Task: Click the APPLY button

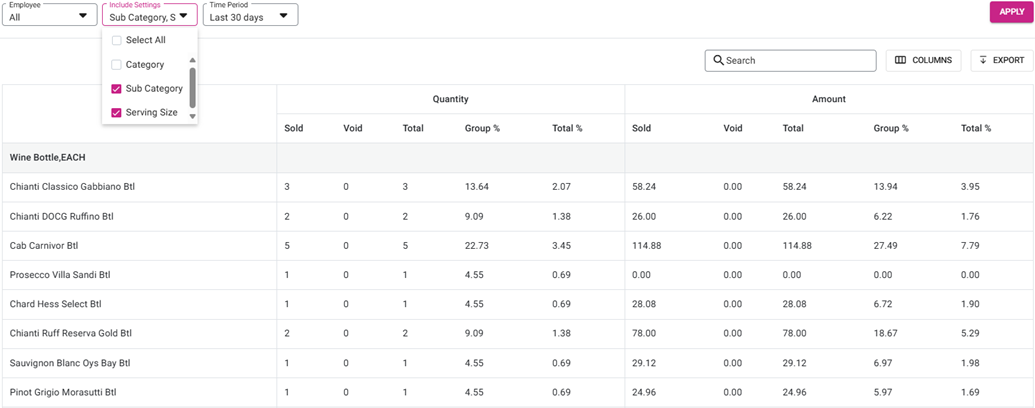Action: click(x=1010, y=12)
